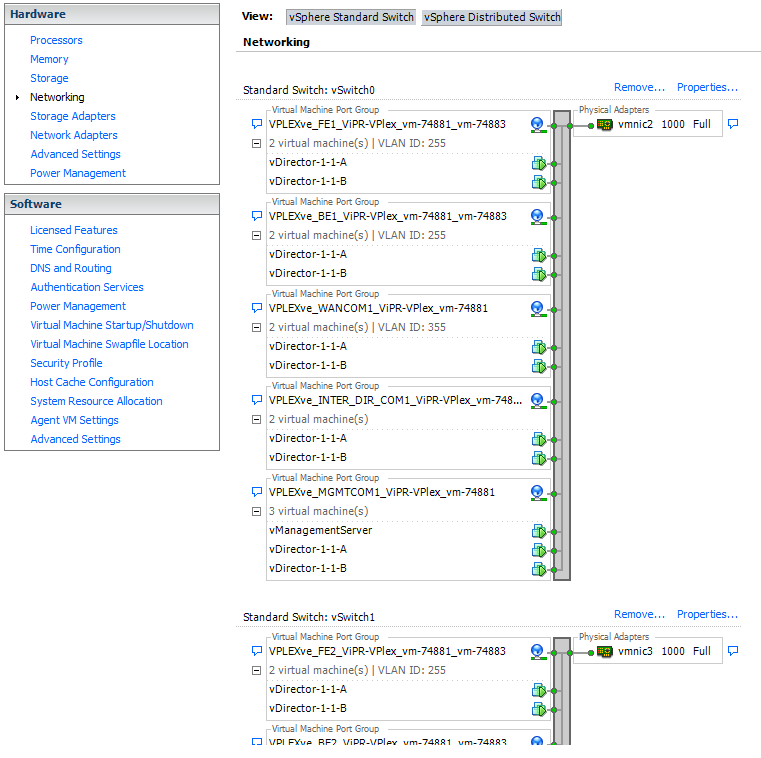Collapse VM list under VPLEXve_FE2 in vSwitch1

click(x=257, y=671)
